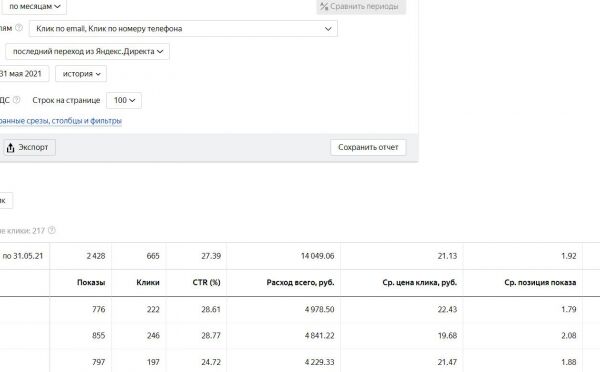Click total impressions value '2 428'

point(96,256)
